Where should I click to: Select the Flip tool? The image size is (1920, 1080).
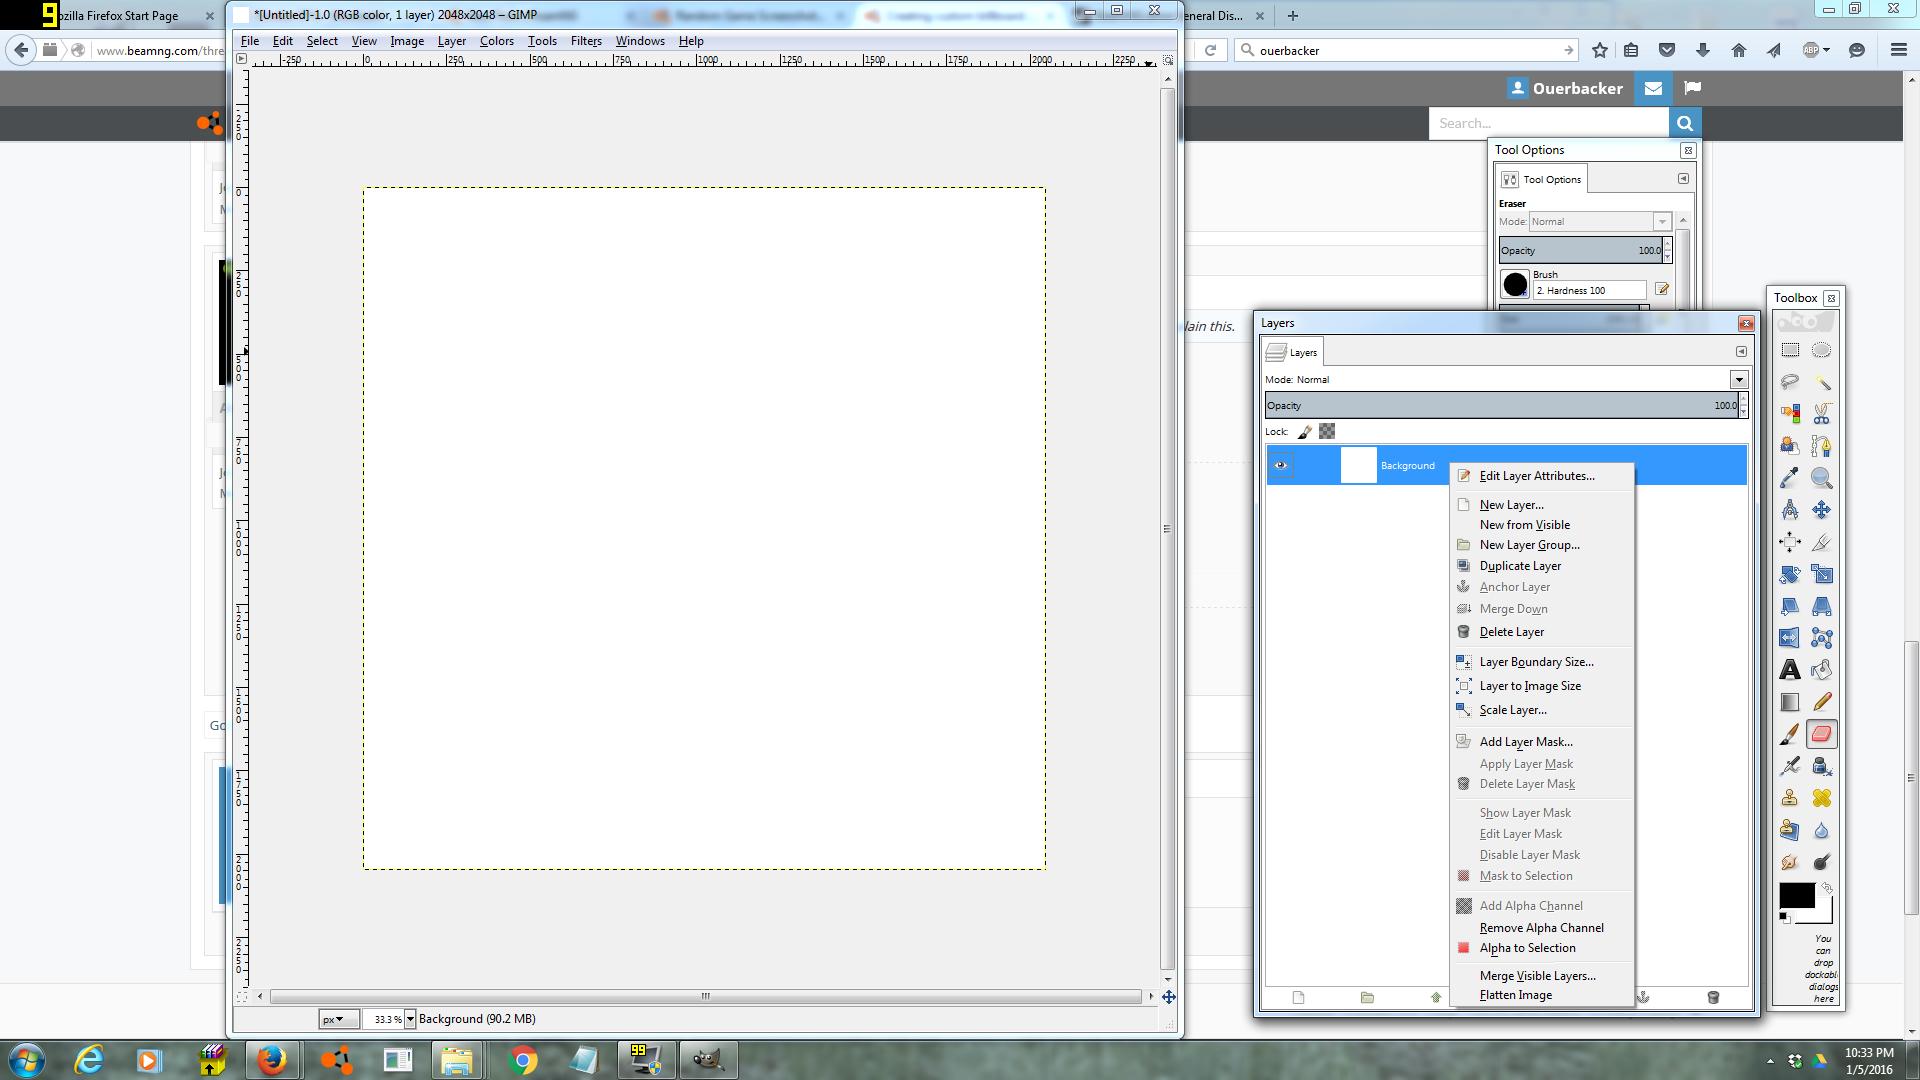coord(1790,638)
